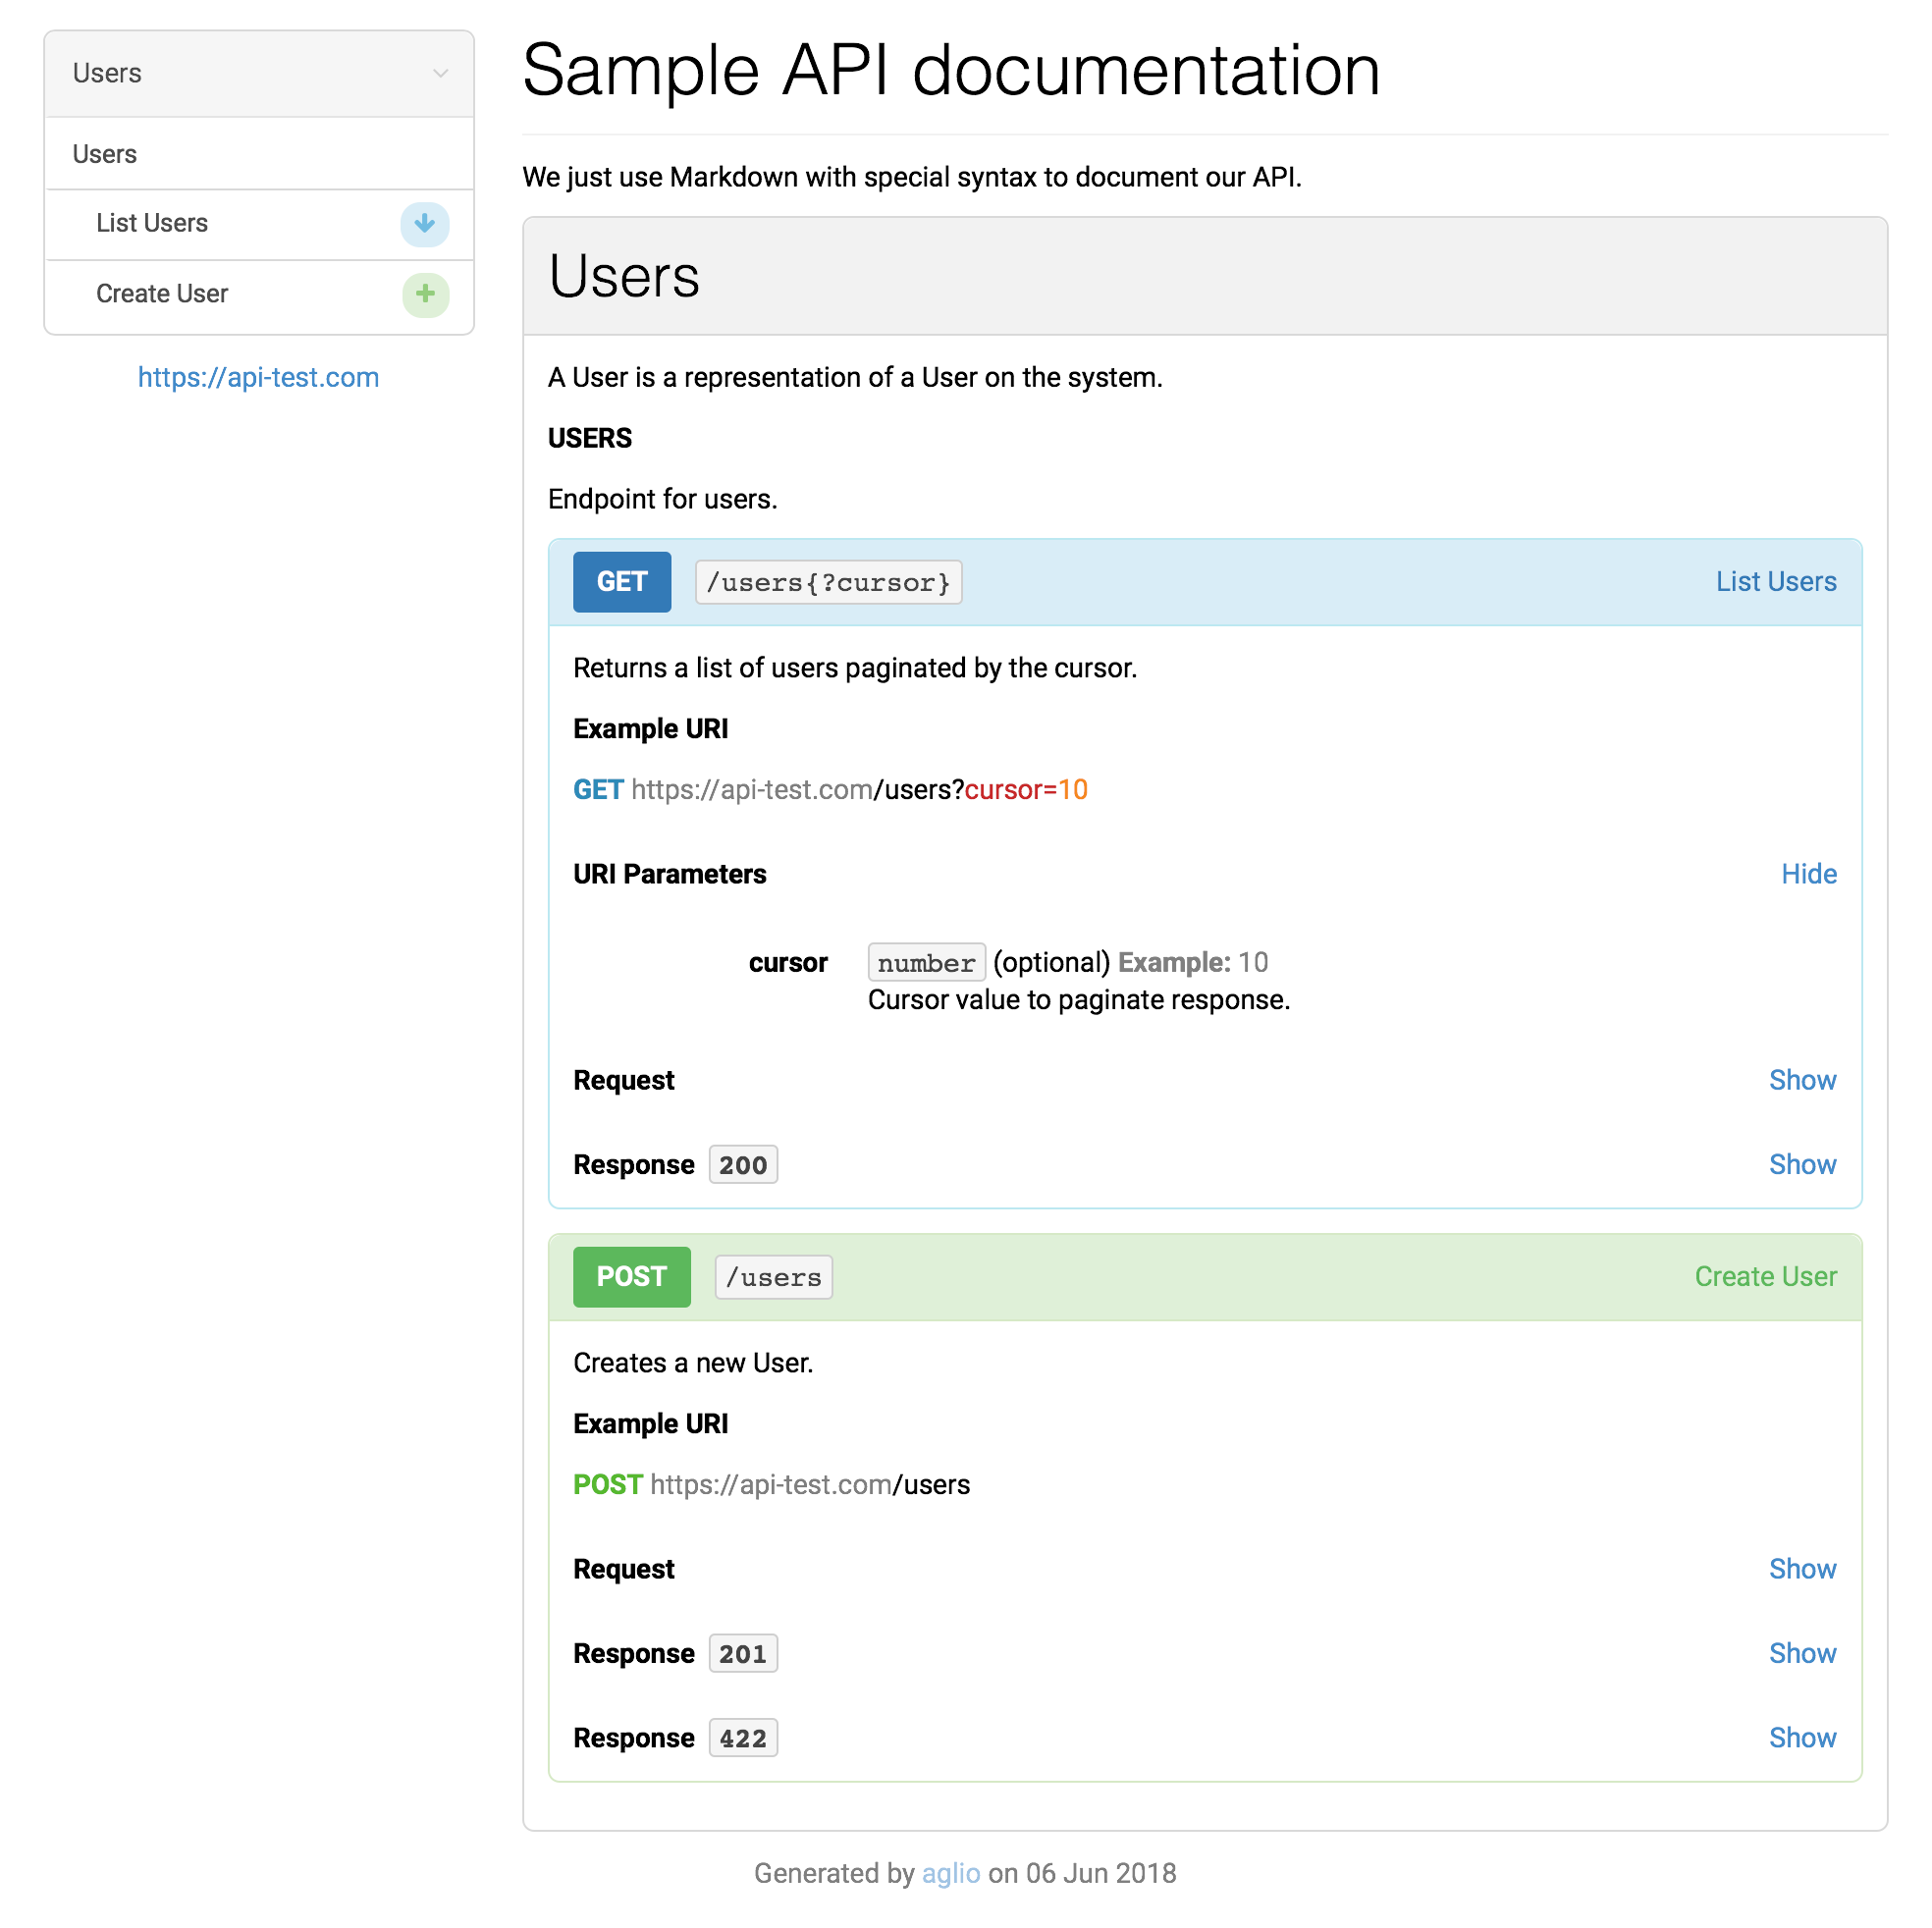Screen dimensions: 1932x1928
Task: Click the green POST method badge
Action: (632, 1277)
